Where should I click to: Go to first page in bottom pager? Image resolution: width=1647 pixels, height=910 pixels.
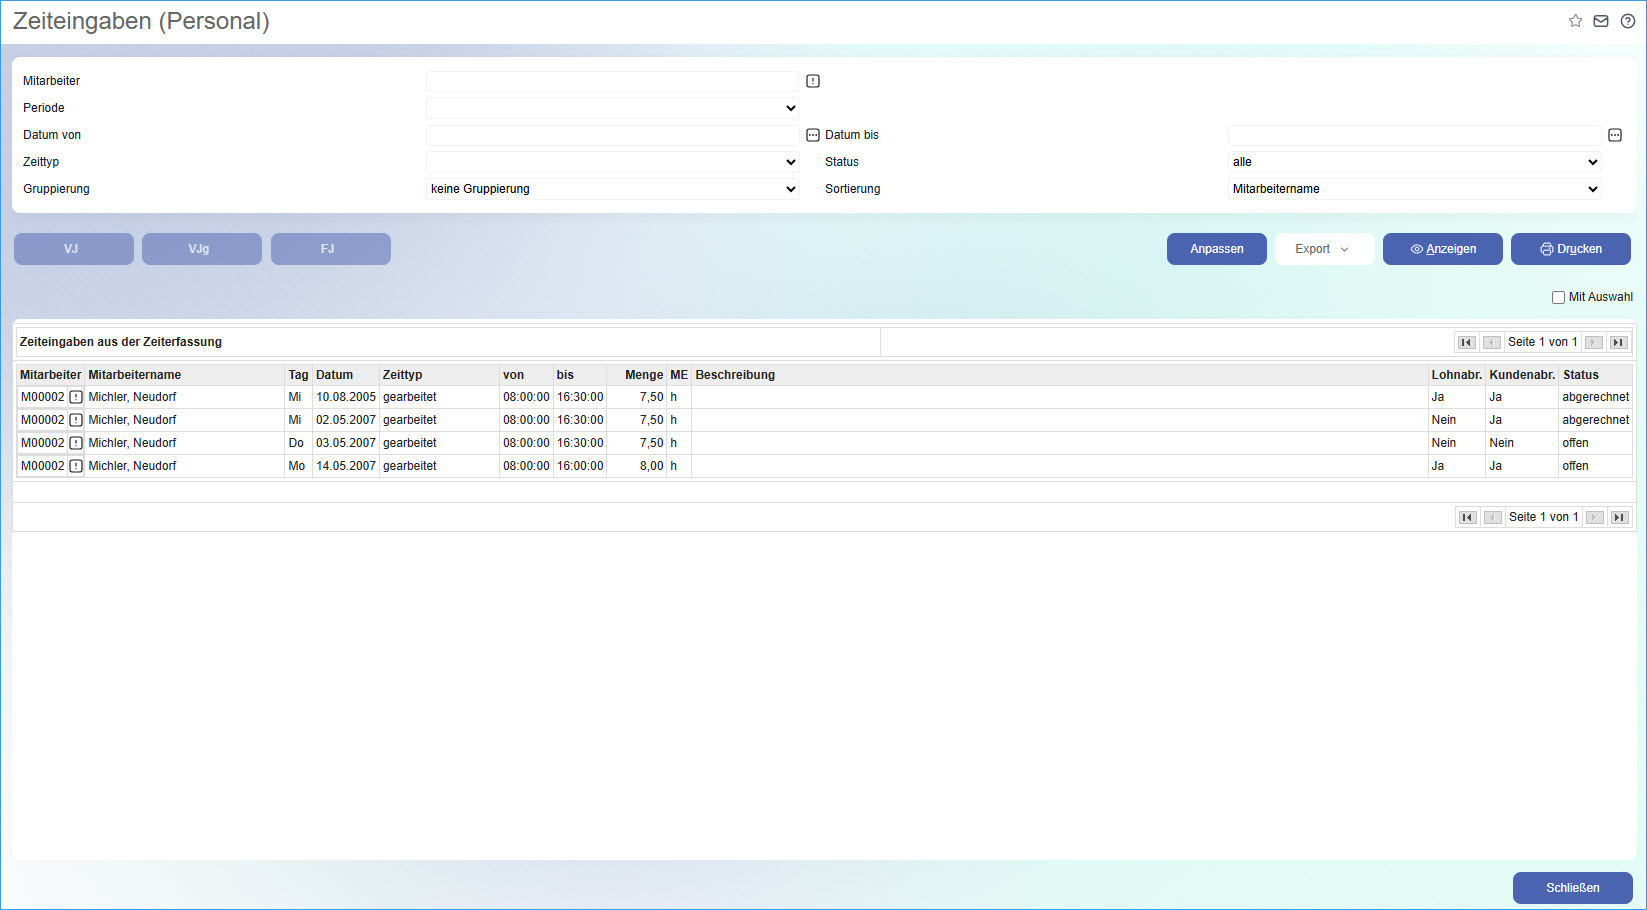point(1467,517)
